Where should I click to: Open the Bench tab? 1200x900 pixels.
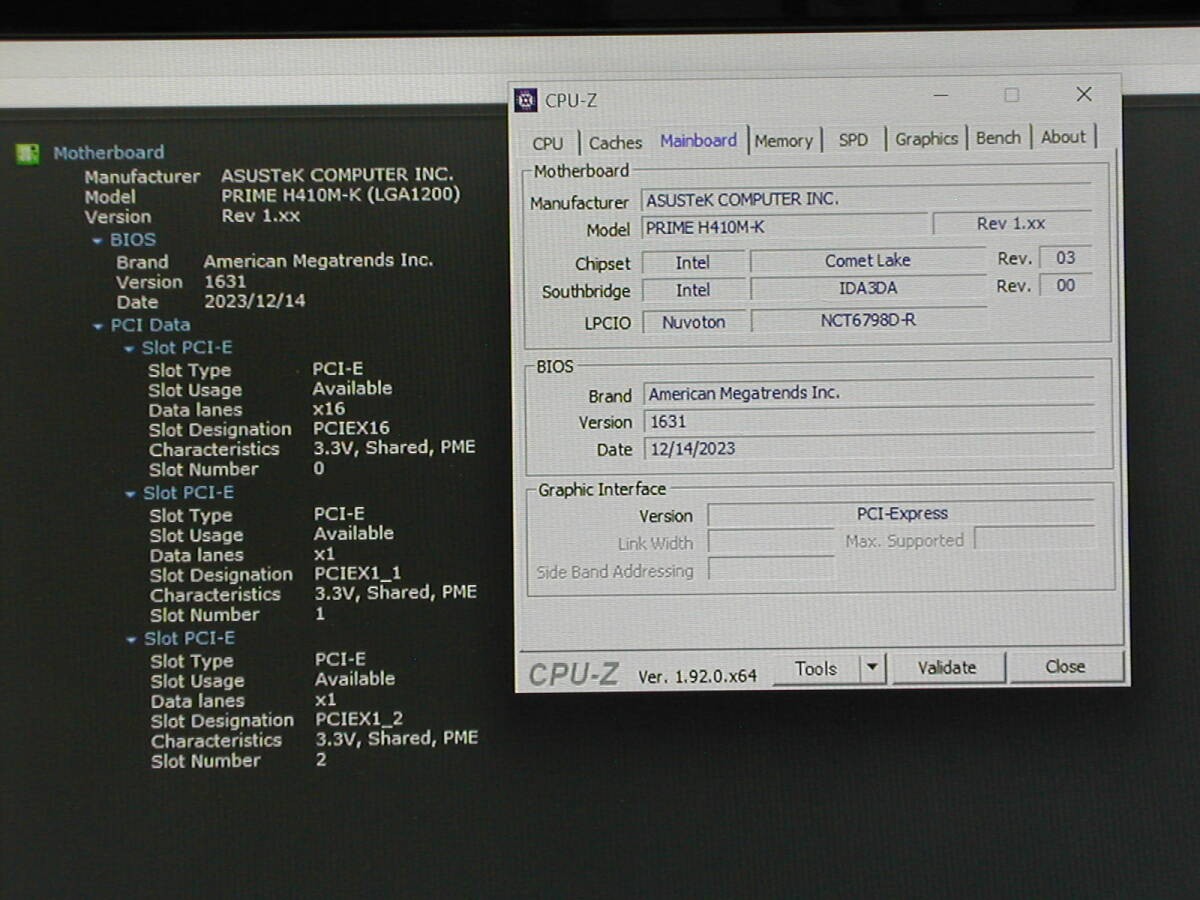998,138
